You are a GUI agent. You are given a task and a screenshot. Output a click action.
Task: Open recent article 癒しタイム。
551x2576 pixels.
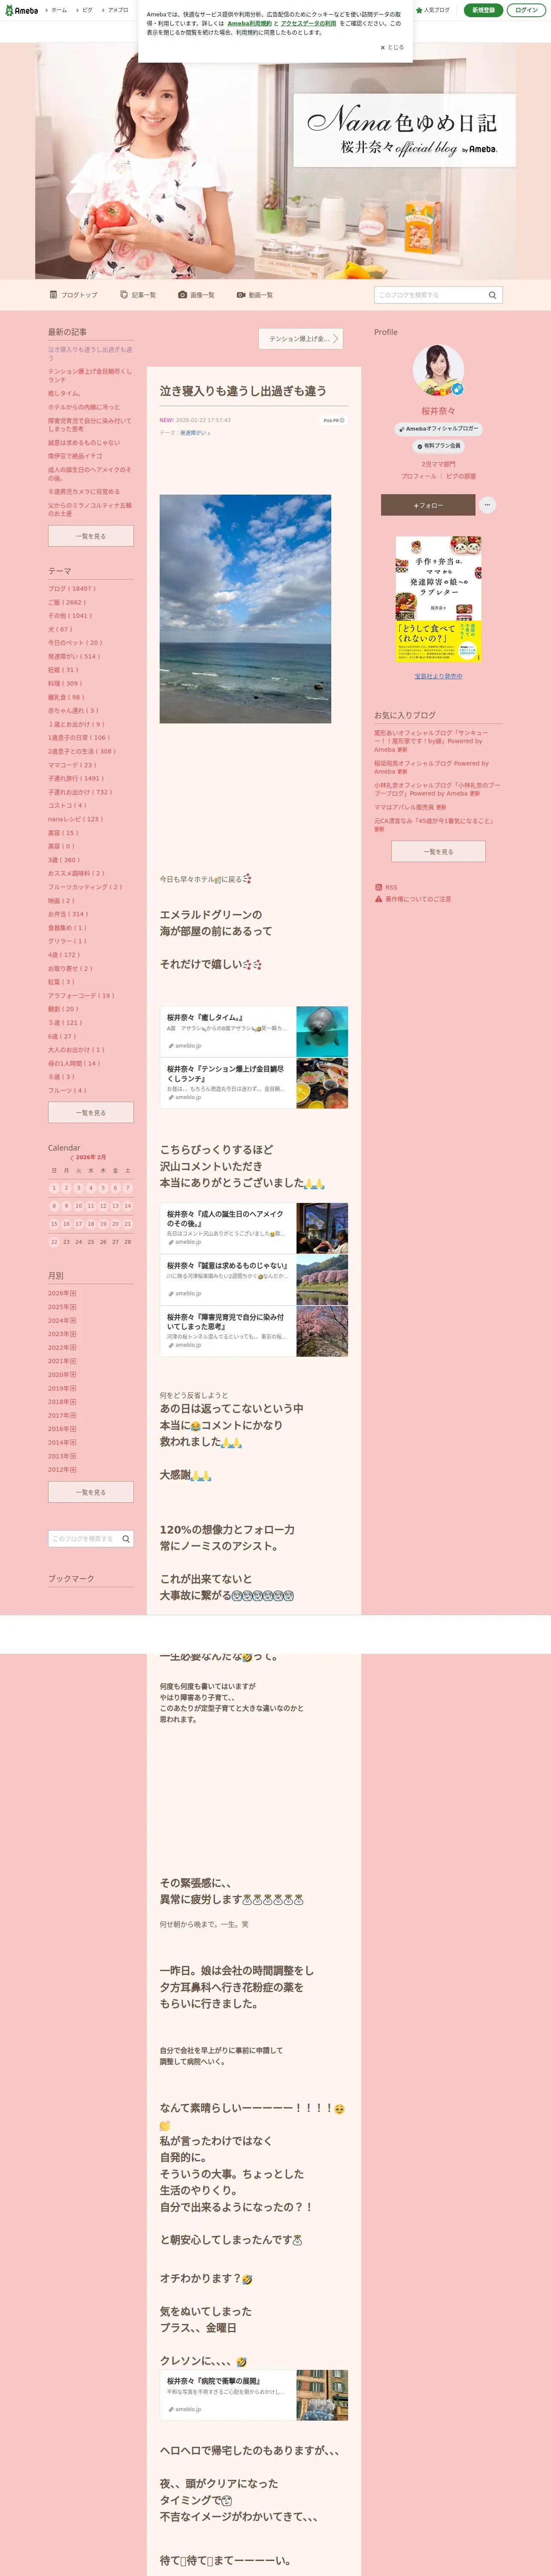[x=64, y=394]
